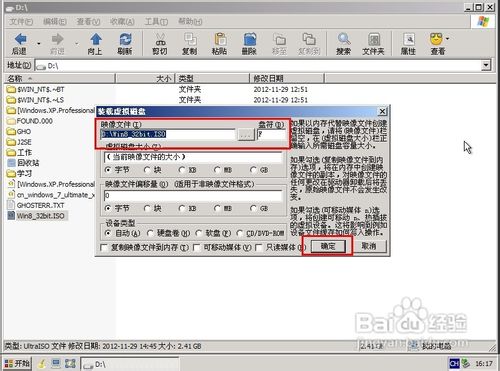Viewport: 500px width, 371px height.
Task: Open the 帮助(H) menu
Action: pos(190,22)
